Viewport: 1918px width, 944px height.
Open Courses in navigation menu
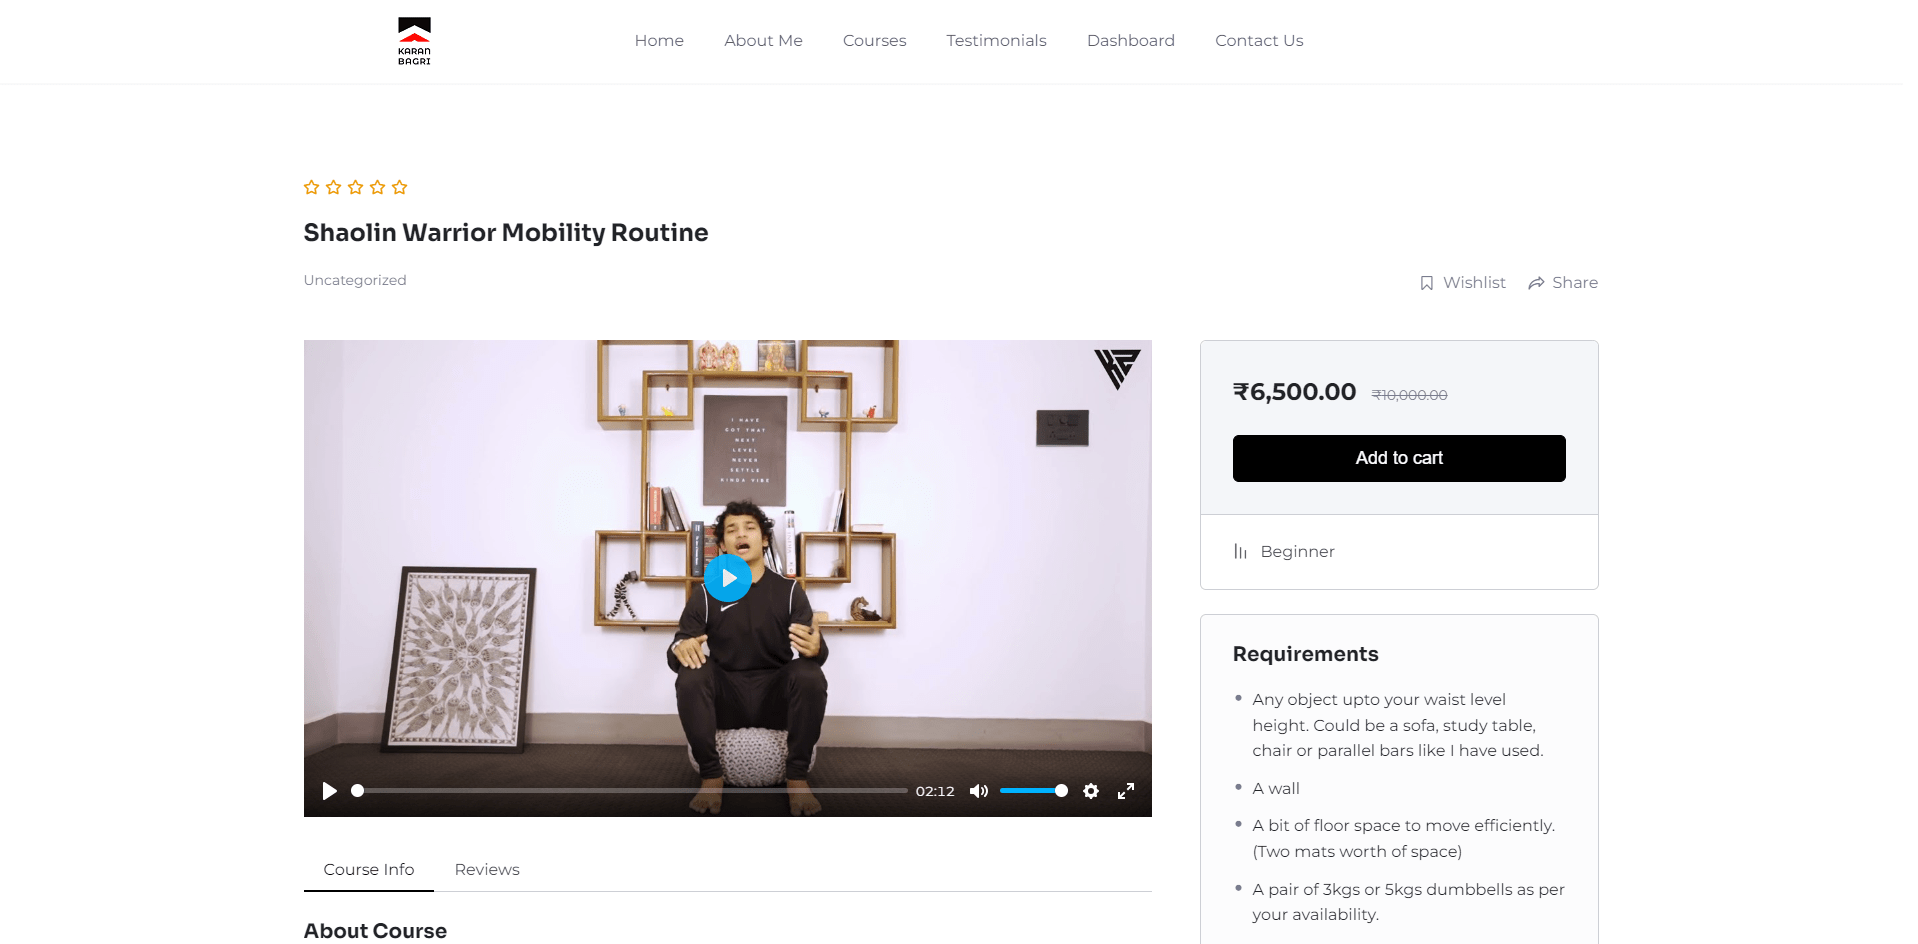(x=874, y=41)
